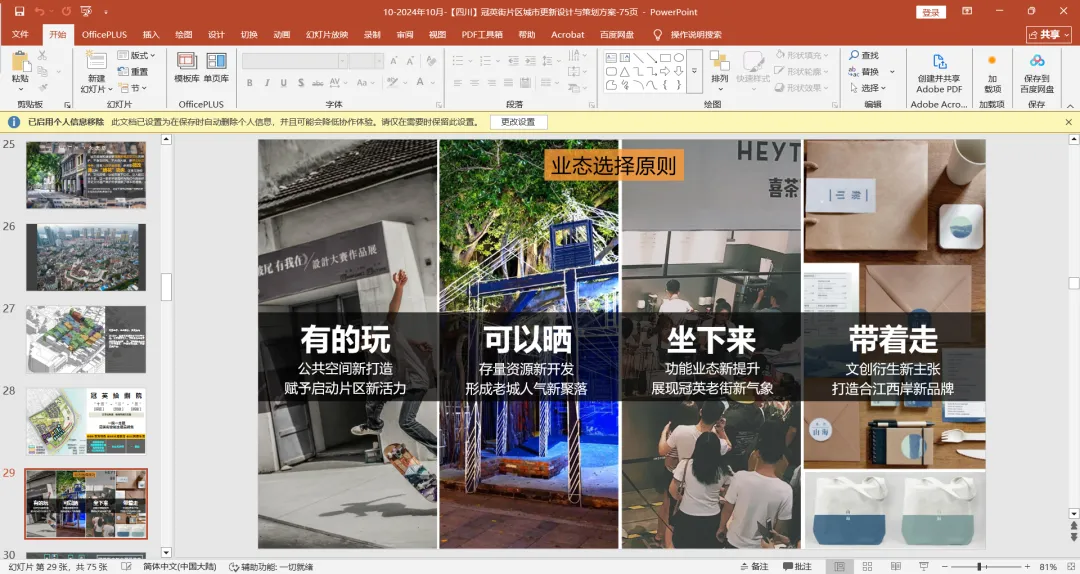Click the Increase Font Size icon

(394, 61)
